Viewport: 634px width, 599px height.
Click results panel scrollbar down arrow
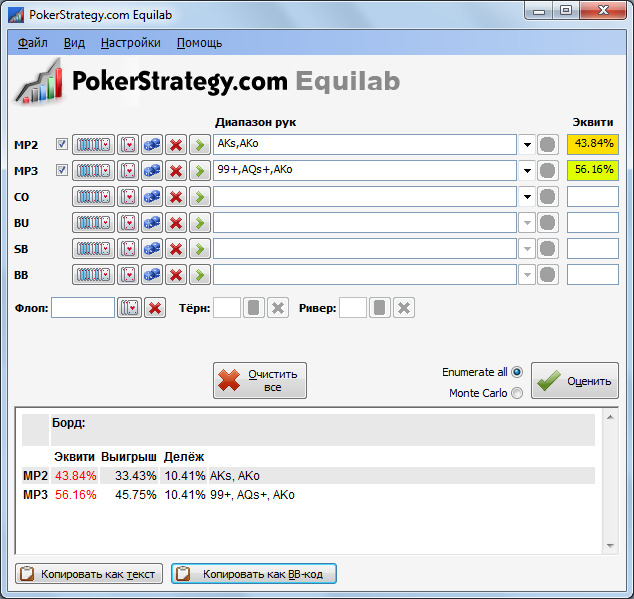(x=610, y=546)
